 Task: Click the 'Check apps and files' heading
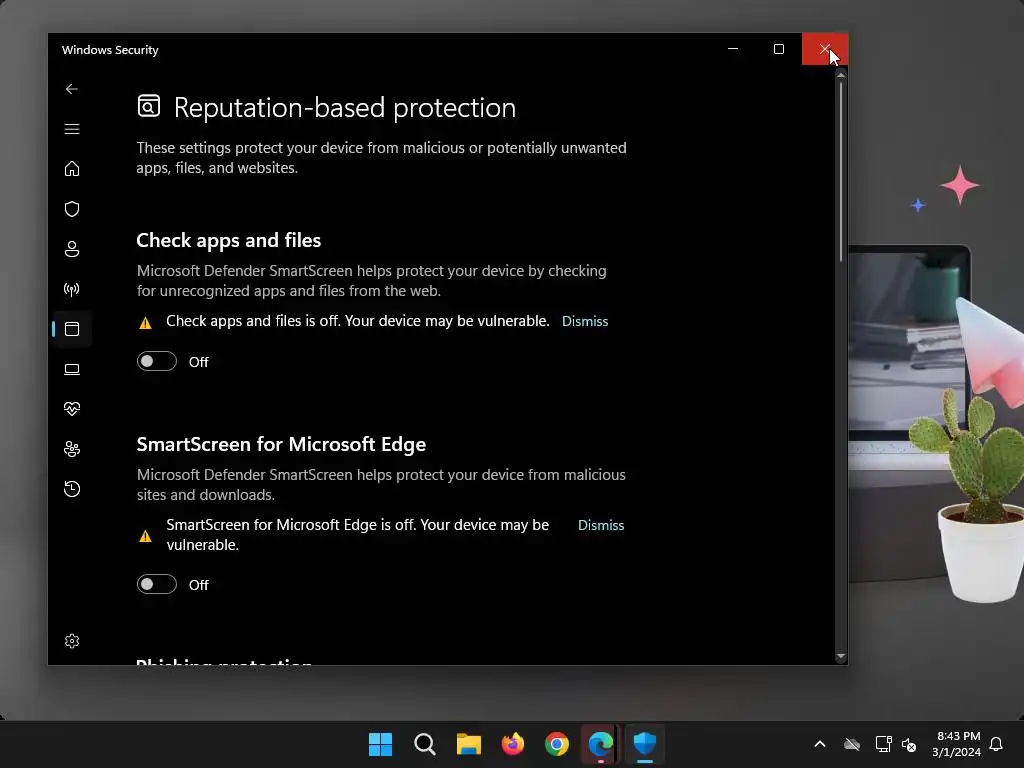229,240
